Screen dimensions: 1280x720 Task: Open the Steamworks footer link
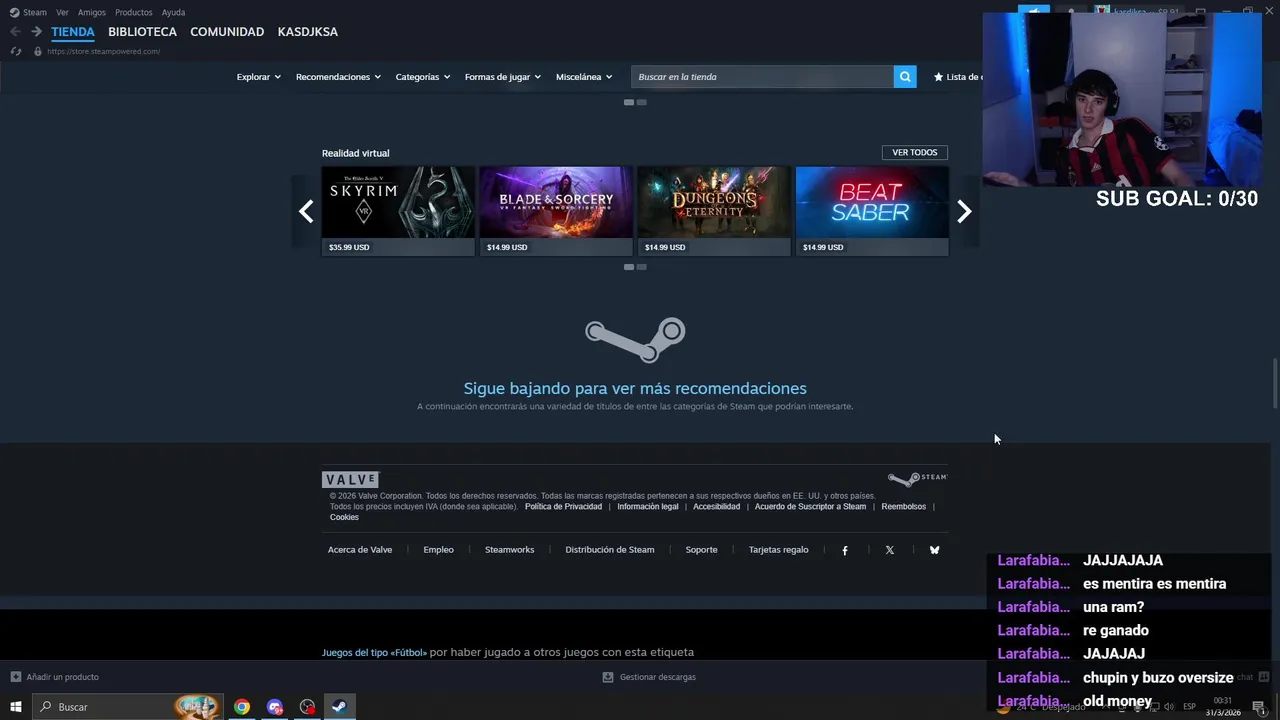click(510, 550)
